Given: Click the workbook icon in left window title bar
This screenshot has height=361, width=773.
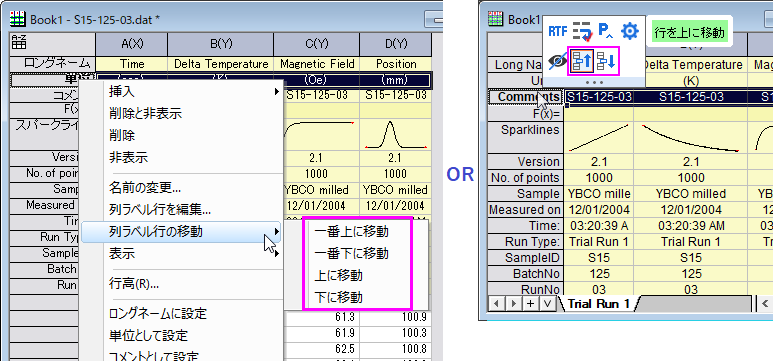Looking at the screenshot, I should 18,19.
